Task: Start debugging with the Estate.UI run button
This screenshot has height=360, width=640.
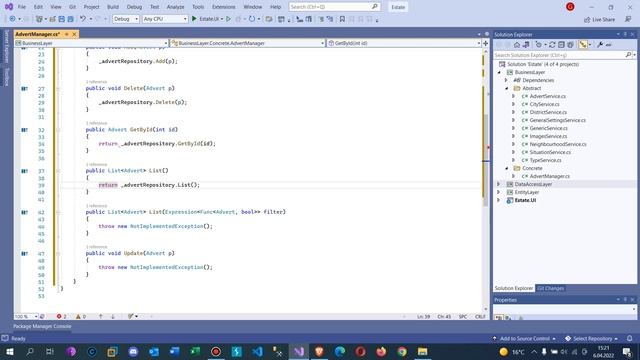Action: click(206, 19)
